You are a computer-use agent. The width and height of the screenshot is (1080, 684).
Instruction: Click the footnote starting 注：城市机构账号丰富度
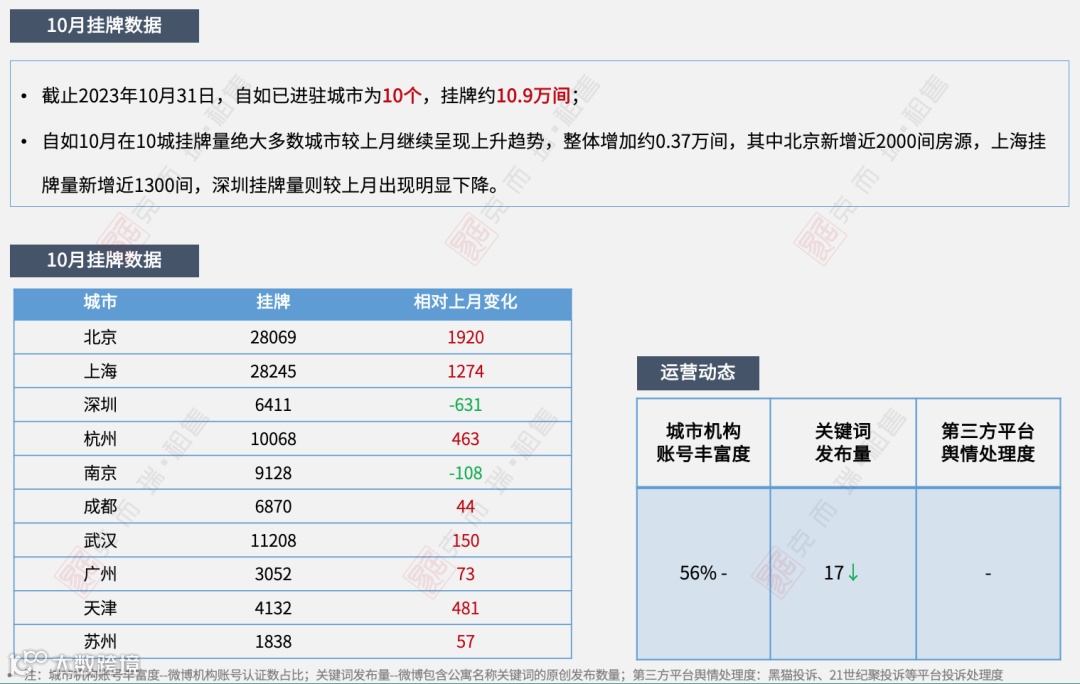pyautogui.click(x=514, y=675)
